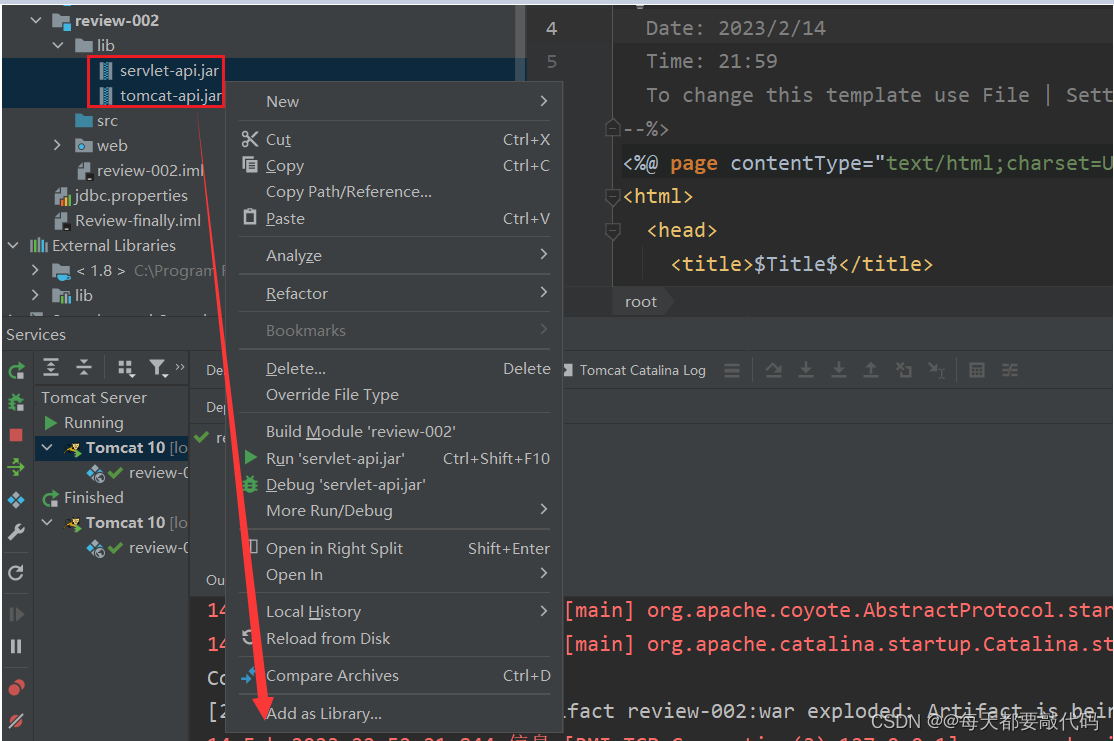This screenshot has width=1114, height=741.
Task: Expand the web folder
Action: coord(58,146)
